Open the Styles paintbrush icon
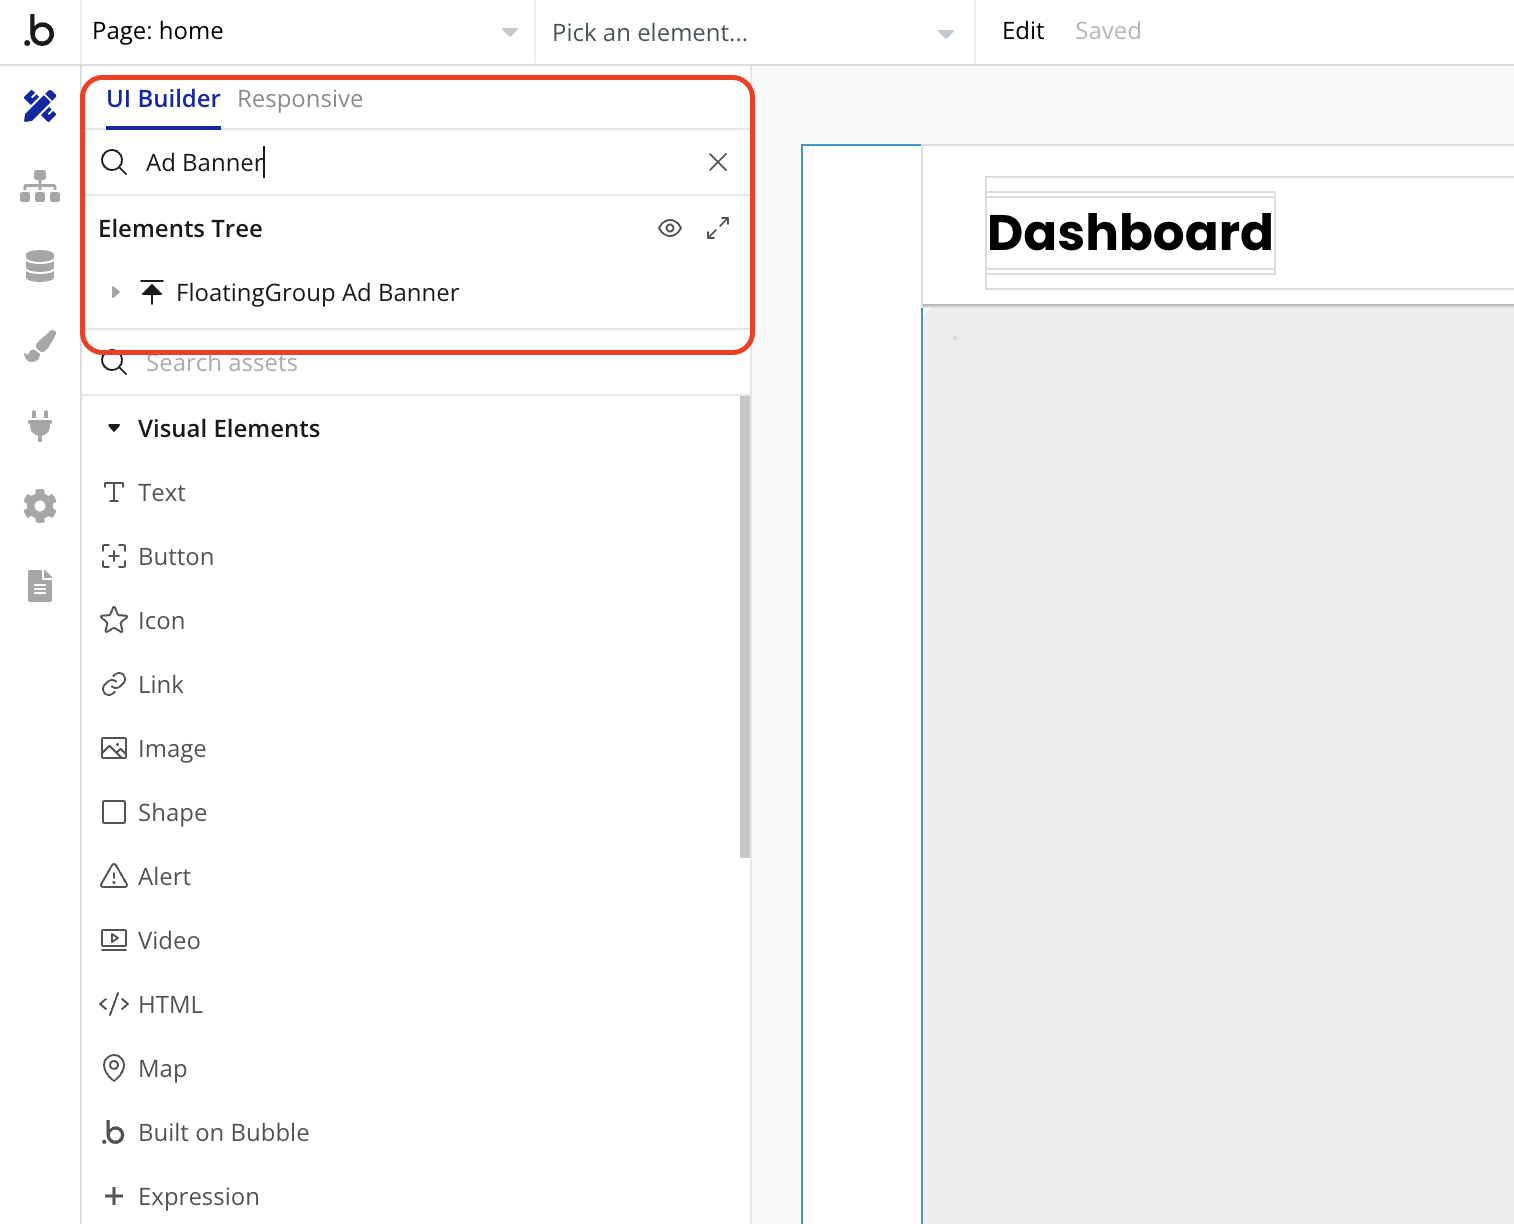The width and height of the screenshot is (1514, 1224). point(40,346)
